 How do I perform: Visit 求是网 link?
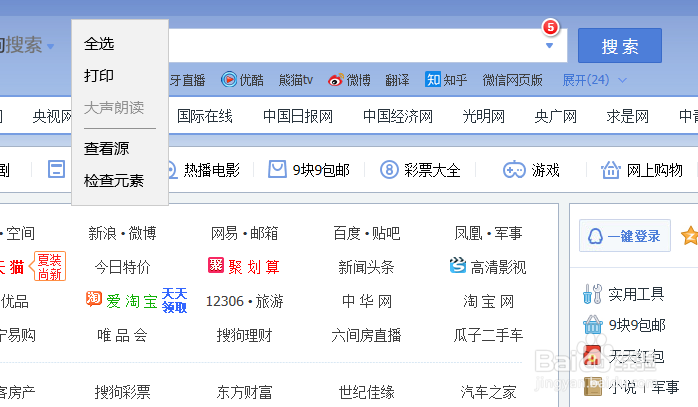tap(627, 117)
